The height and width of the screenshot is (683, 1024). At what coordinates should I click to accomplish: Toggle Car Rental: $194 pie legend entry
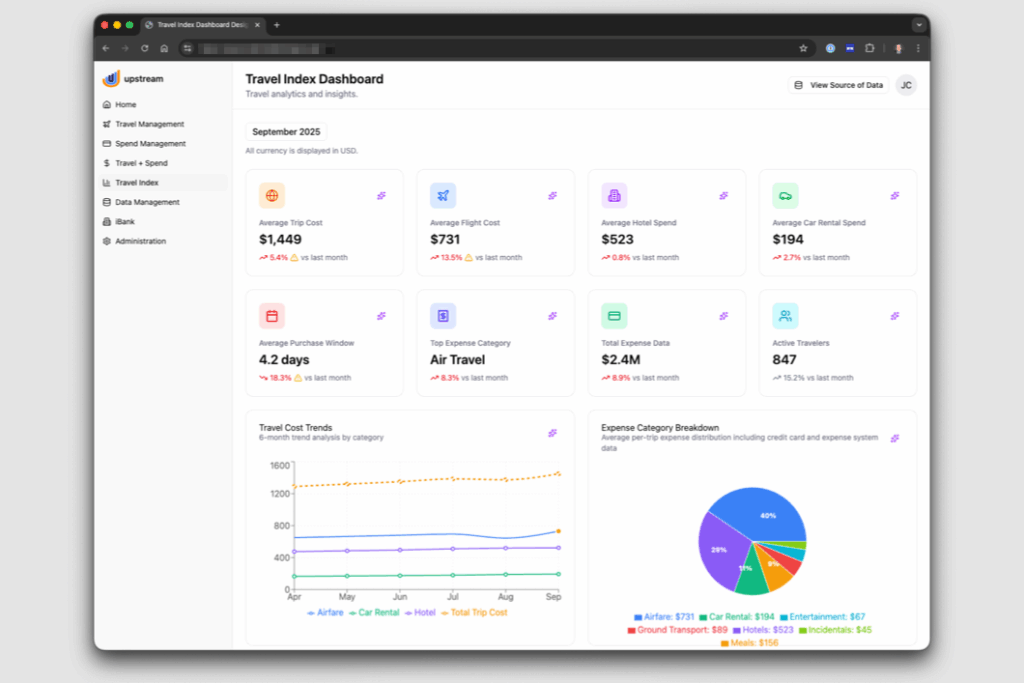click(737, 617)
